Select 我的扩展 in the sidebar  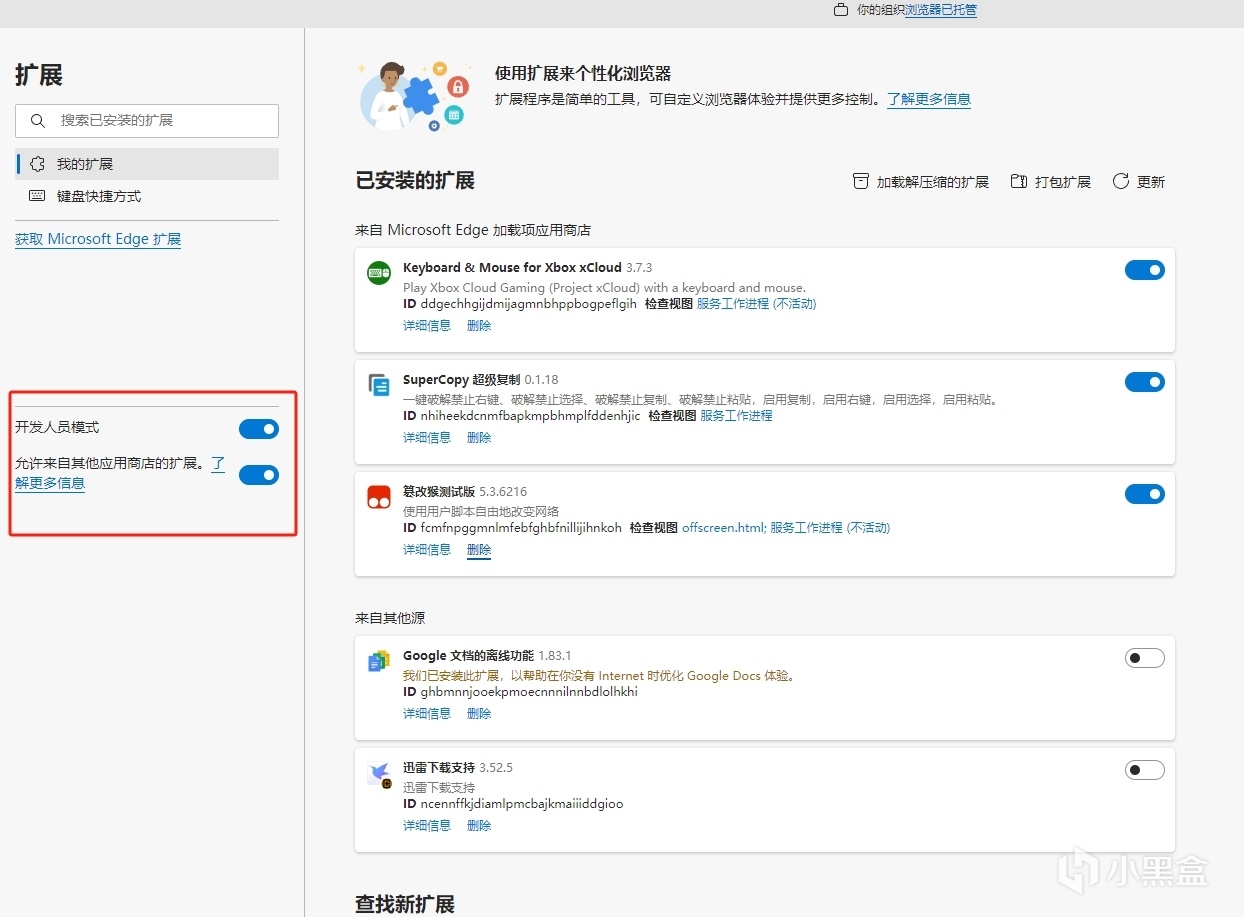(147, 164)
